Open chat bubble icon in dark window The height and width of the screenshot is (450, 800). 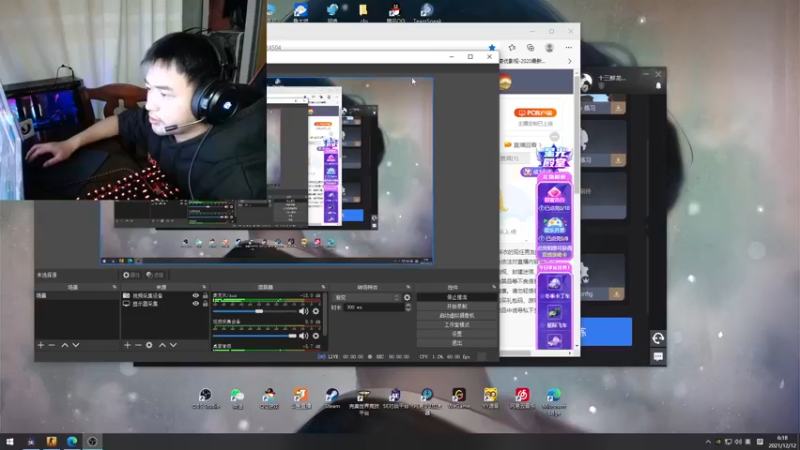pos(658,357)
